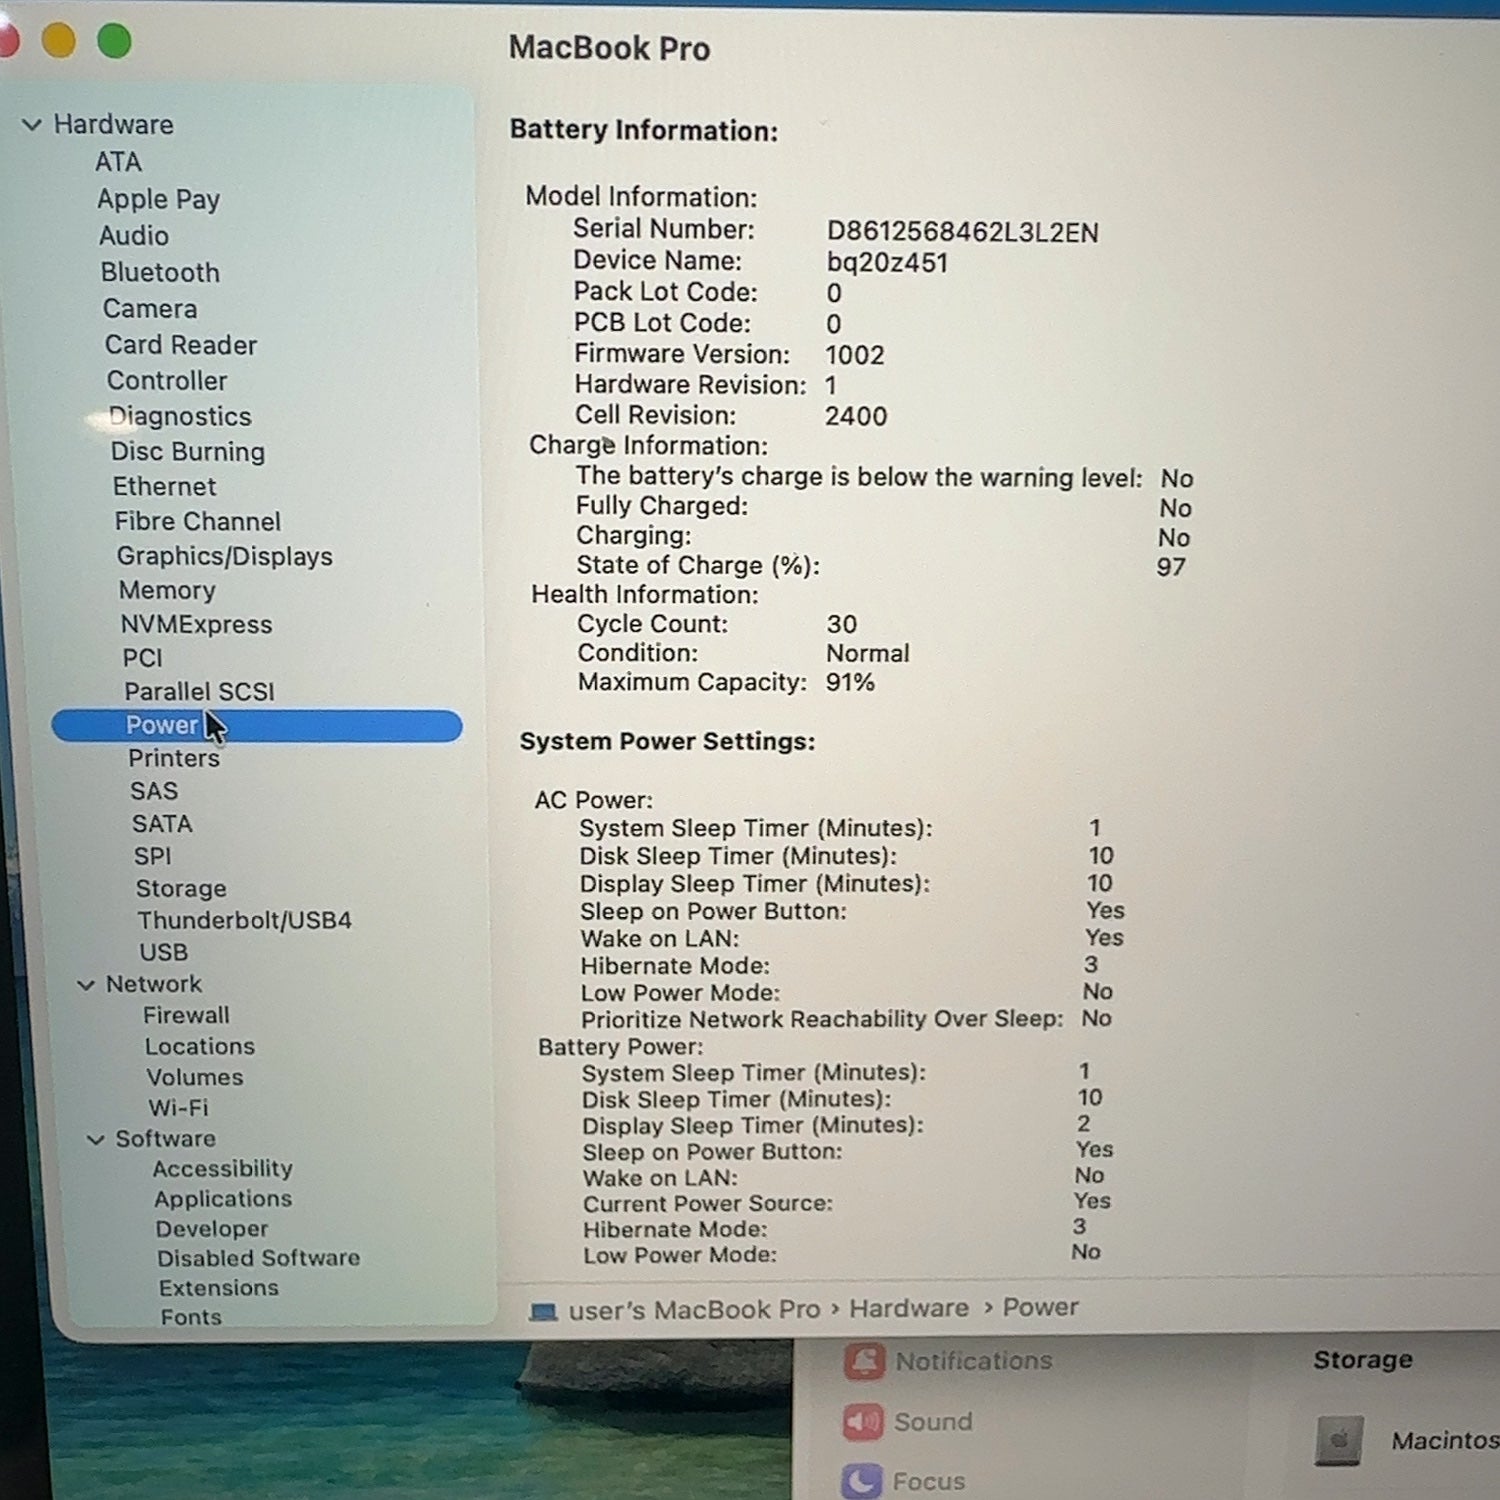Click Hardware in the path bar
The height and width of the screenshot is (1500, 1500).
coord(909,1308)
